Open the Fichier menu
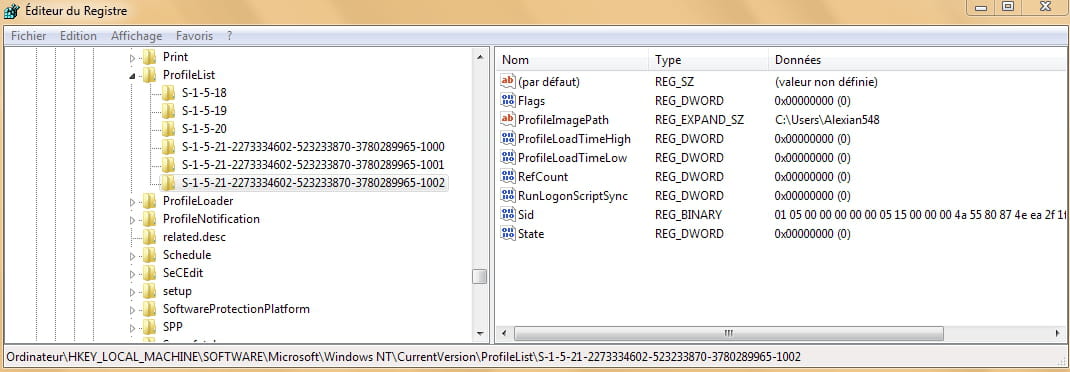This screenshot has height=372, width=1070. pos(29,36)
